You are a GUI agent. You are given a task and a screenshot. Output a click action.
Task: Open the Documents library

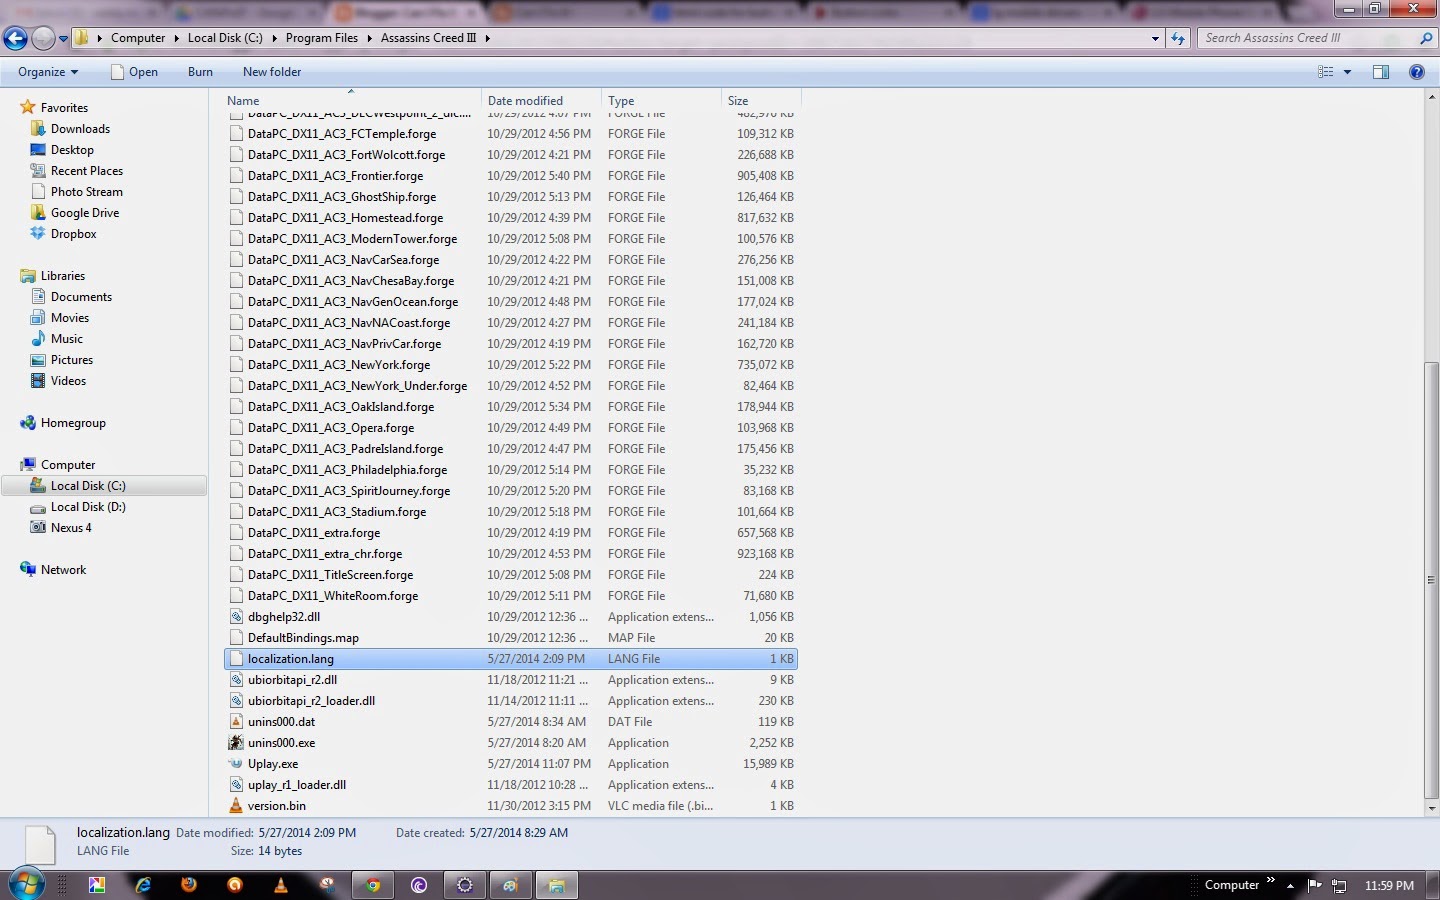(81, 297)
